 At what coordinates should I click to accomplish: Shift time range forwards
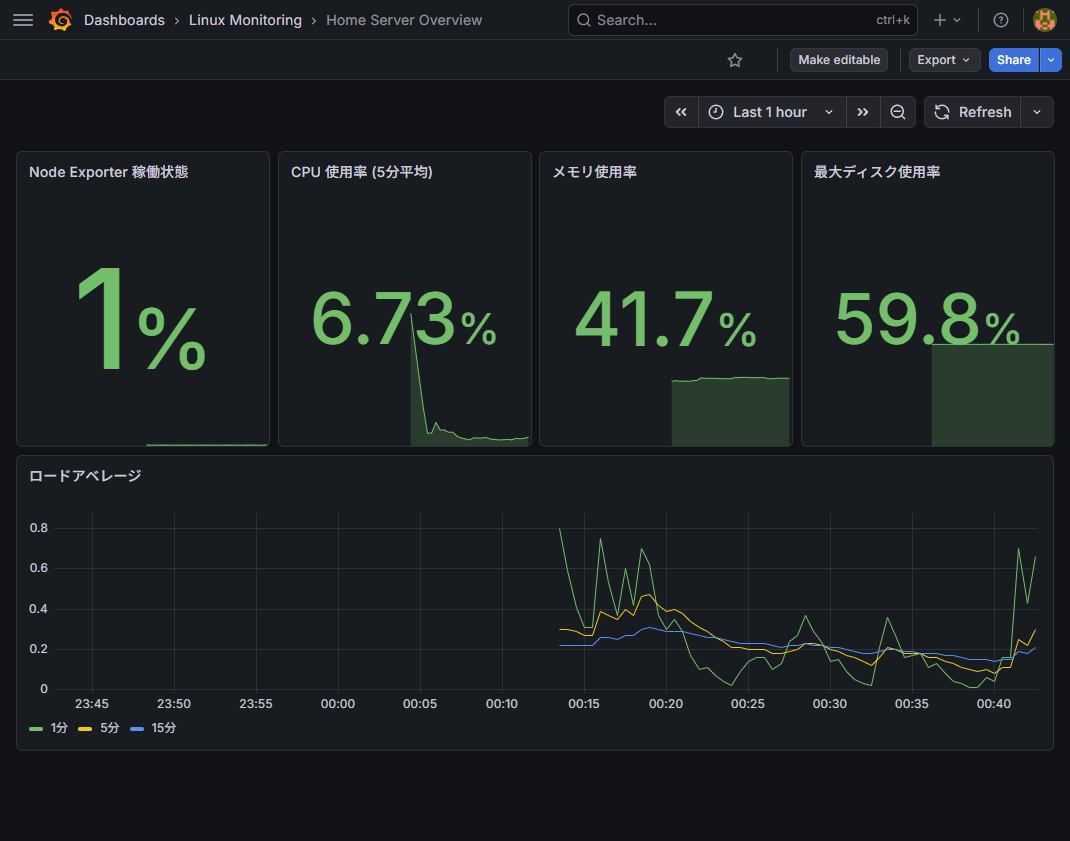[x=863, y=112]
